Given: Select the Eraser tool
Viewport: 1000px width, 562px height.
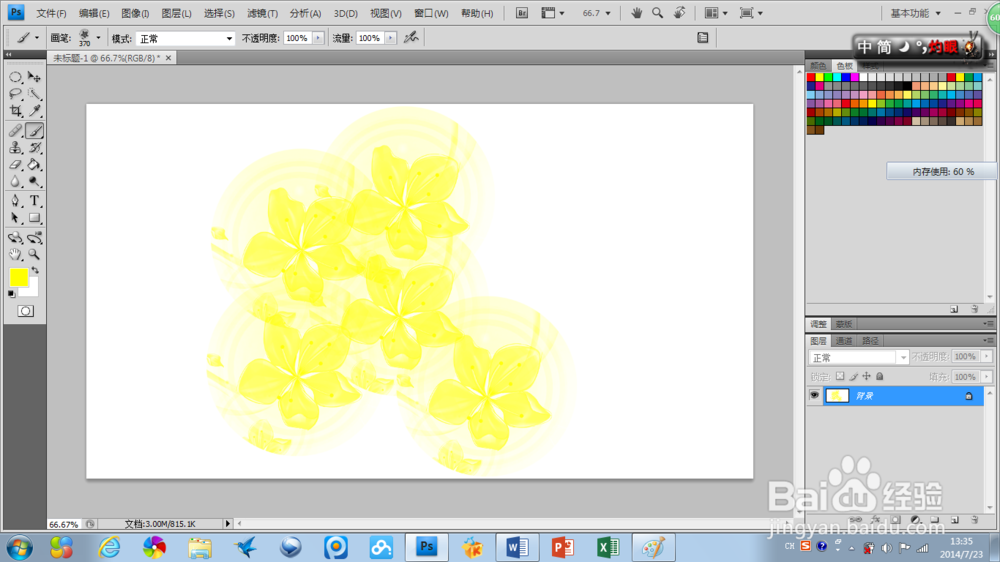Looking at the screenshot, I should point(15,165).
